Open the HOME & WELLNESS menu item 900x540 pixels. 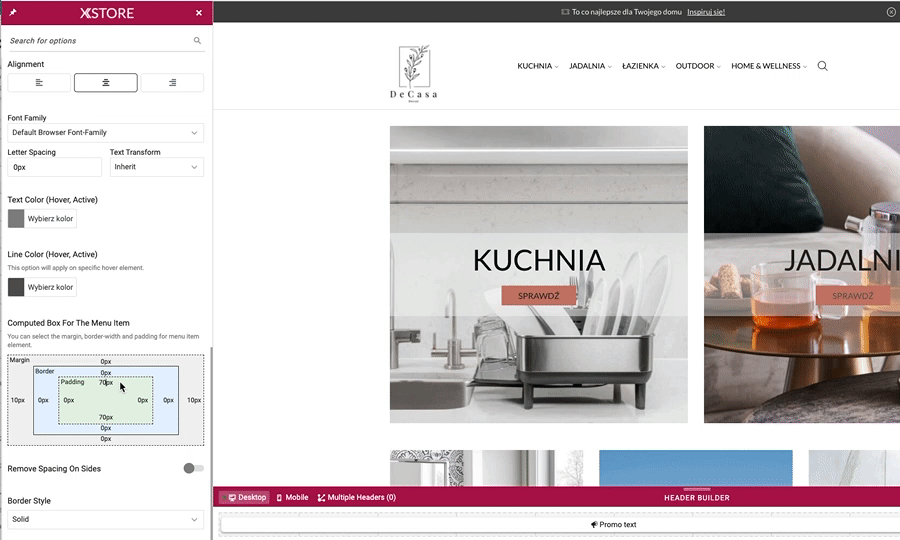(769, 66)
